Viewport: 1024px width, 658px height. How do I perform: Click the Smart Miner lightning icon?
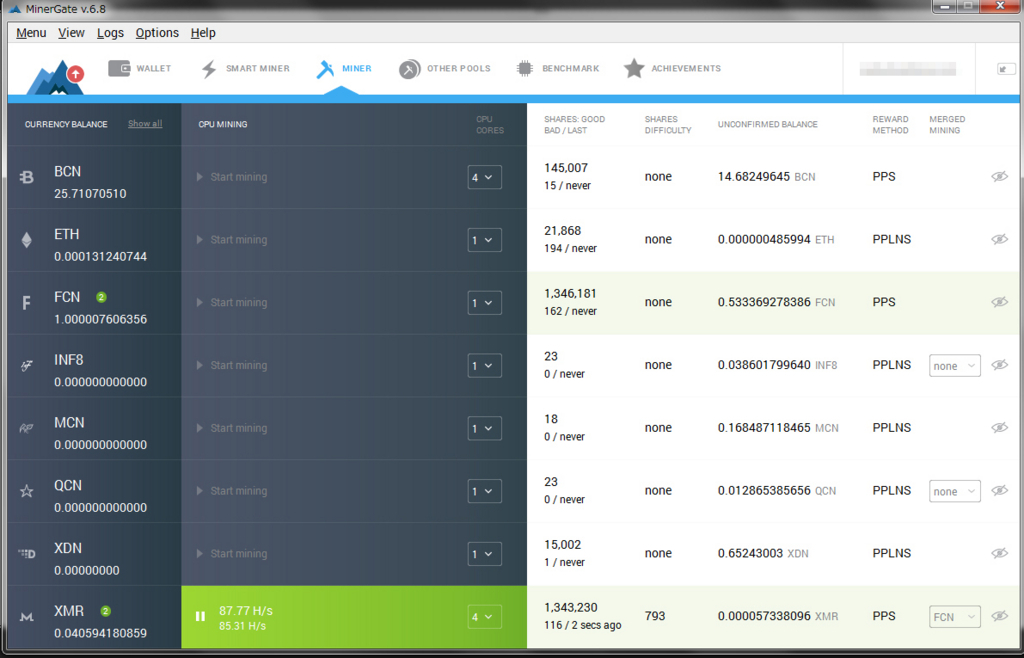[x=209, y=69]
